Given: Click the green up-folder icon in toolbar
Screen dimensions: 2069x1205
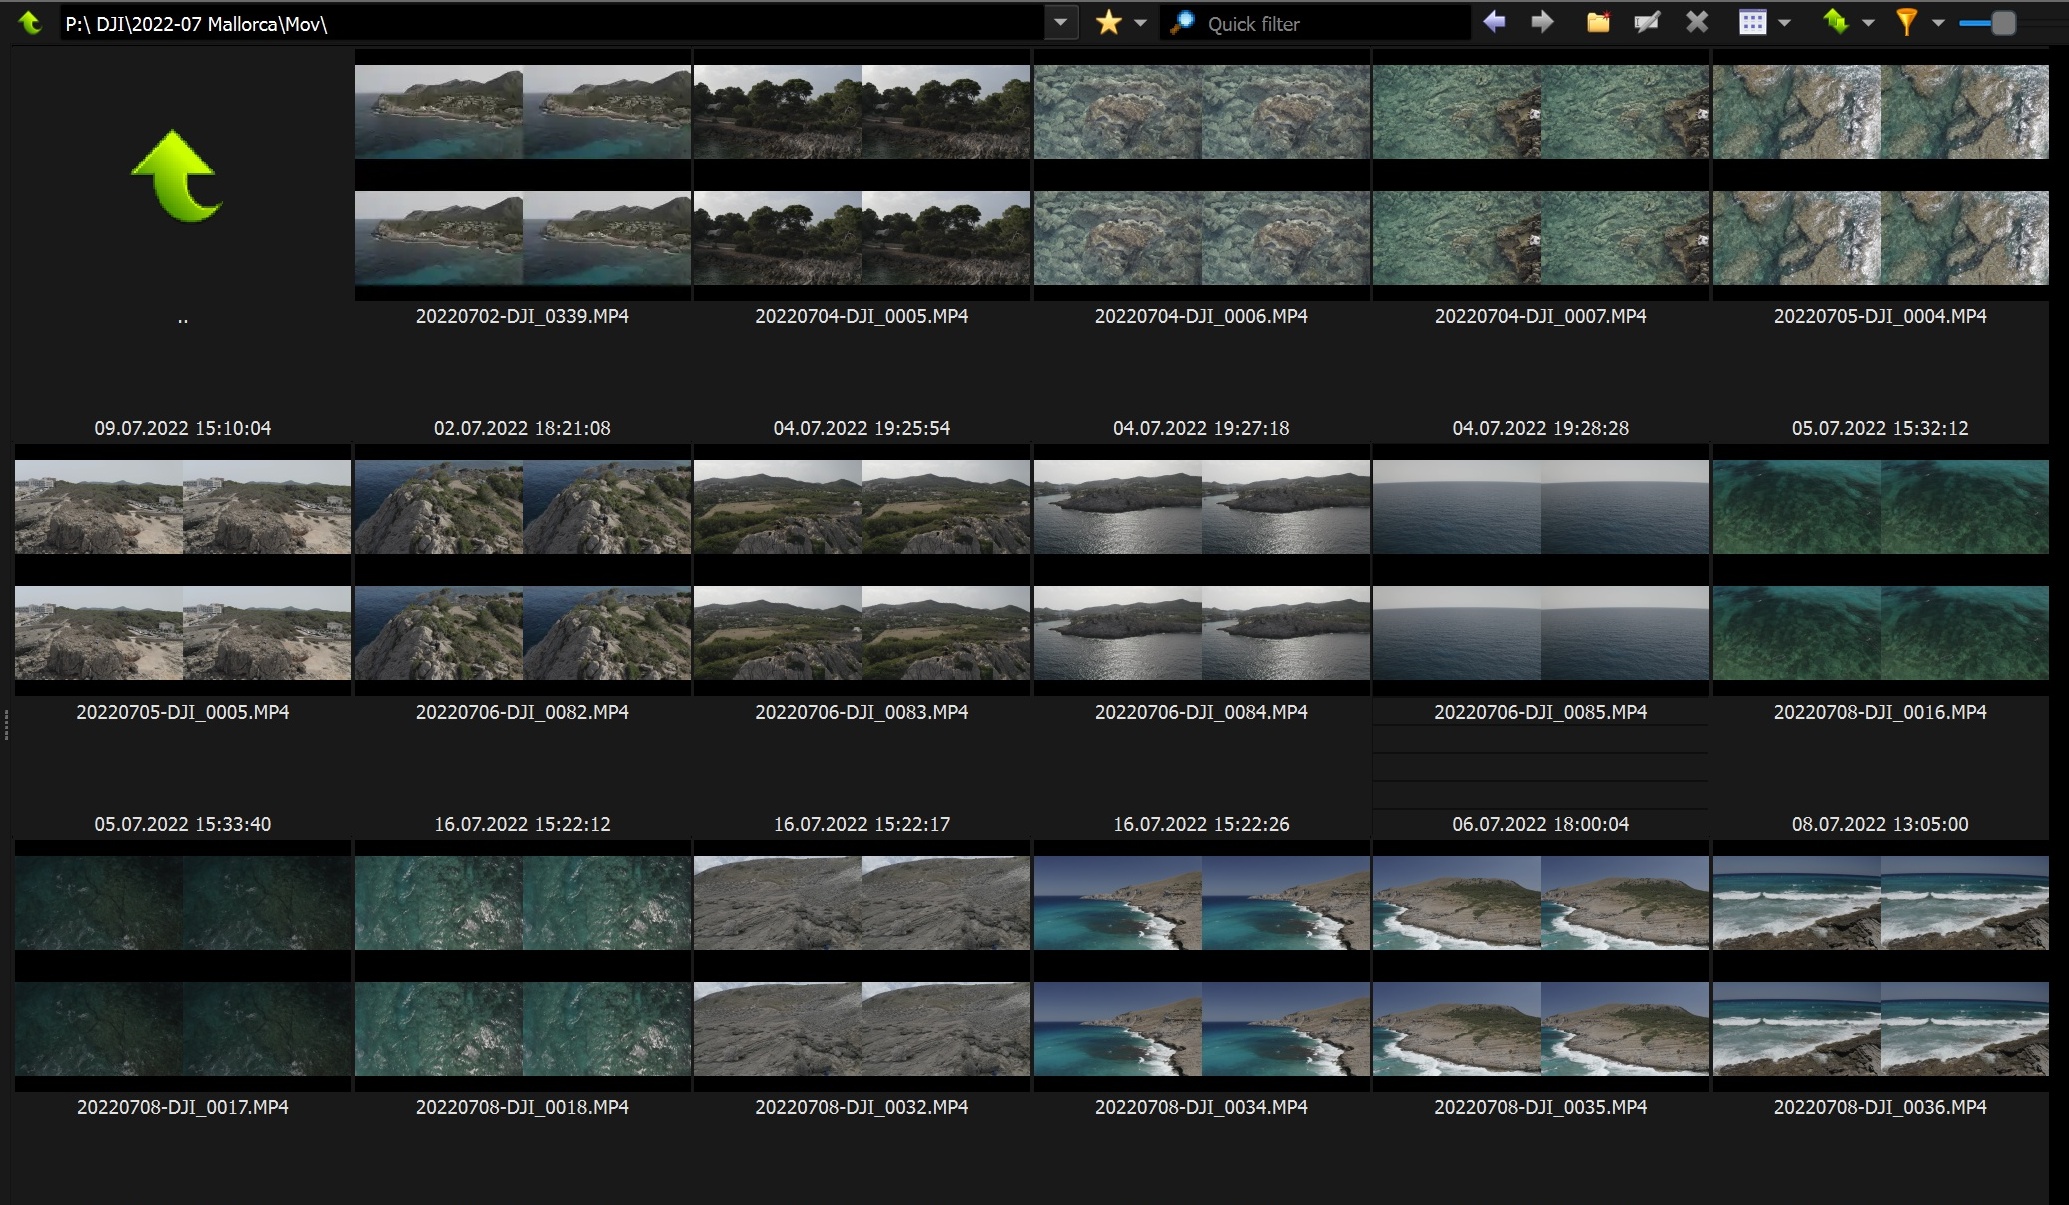Looking at the screenshot, I should (x=30, y=23).
